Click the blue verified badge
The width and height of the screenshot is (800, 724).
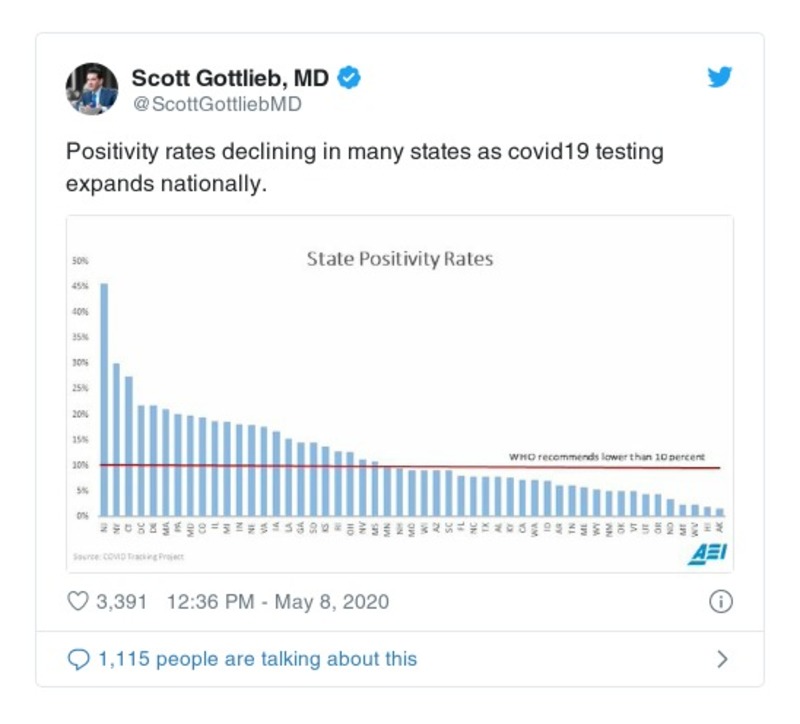(x=348, y=78)
